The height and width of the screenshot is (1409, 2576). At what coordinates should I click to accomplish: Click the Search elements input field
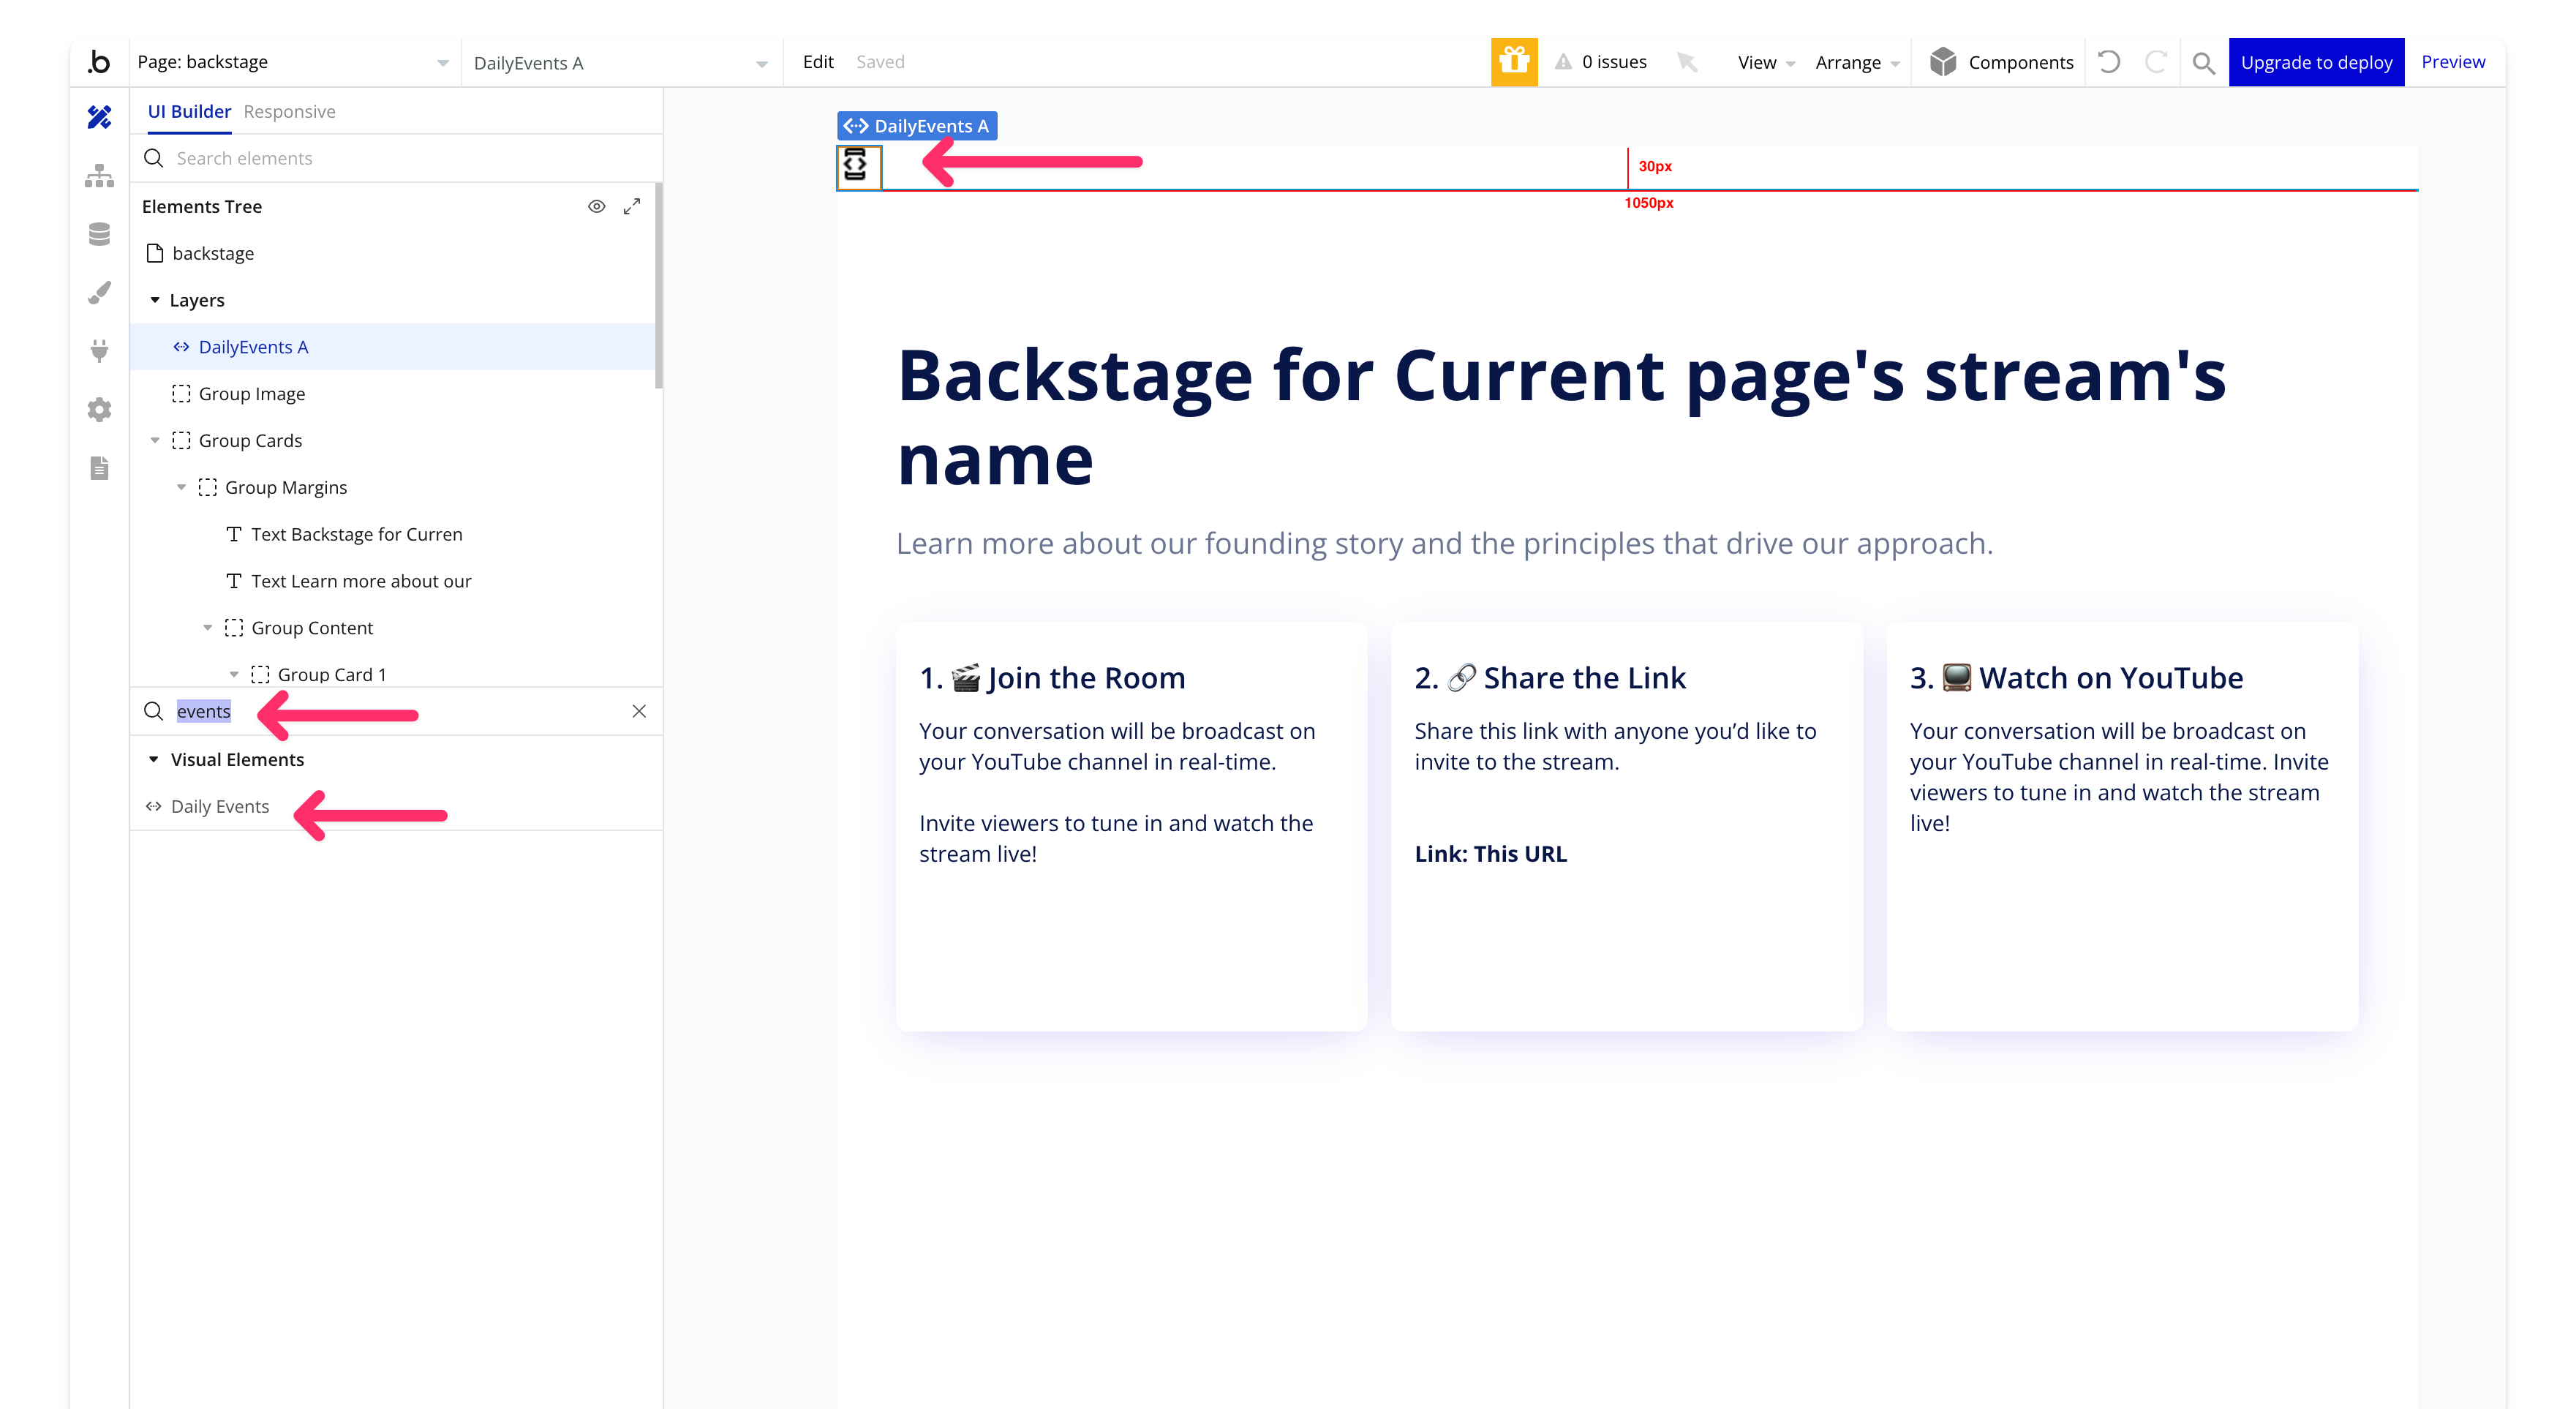(400, 158)
